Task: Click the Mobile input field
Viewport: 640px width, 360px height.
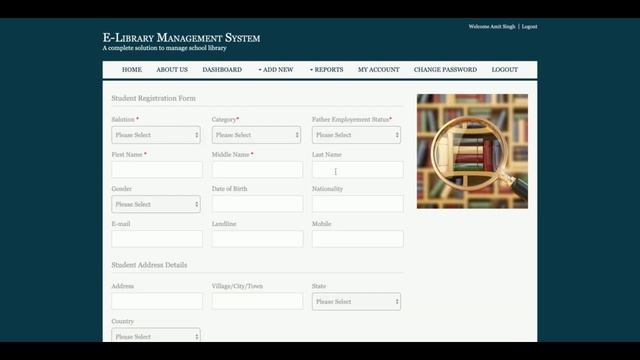Action: point(358,239)
